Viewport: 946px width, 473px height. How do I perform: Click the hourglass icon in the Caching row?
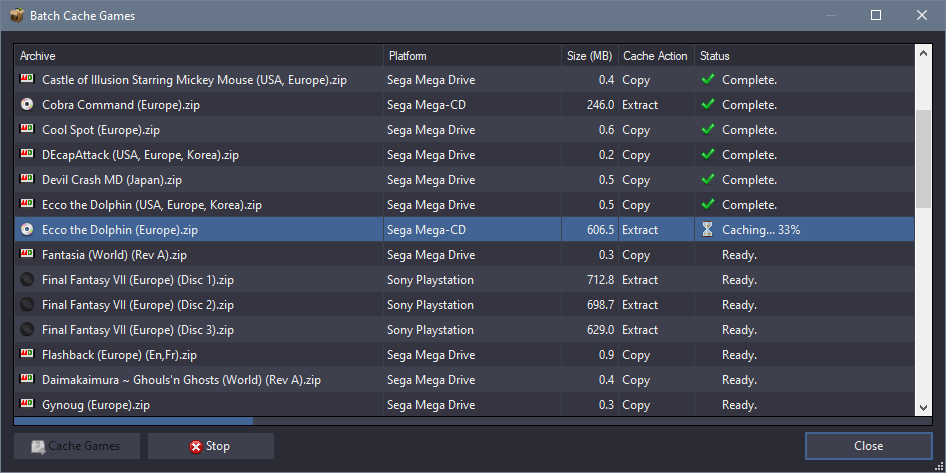707,230
